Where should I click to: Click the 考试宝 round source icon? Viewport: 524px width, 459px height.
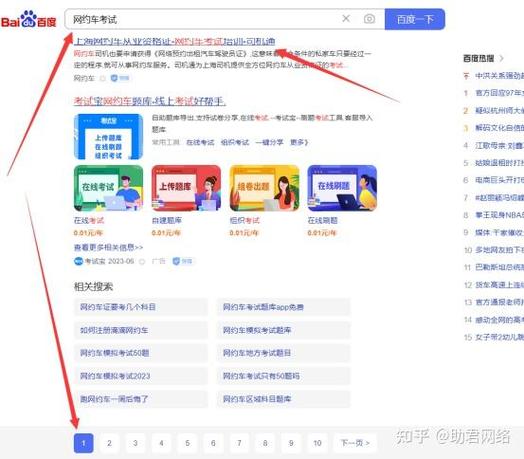click(78, 261)
